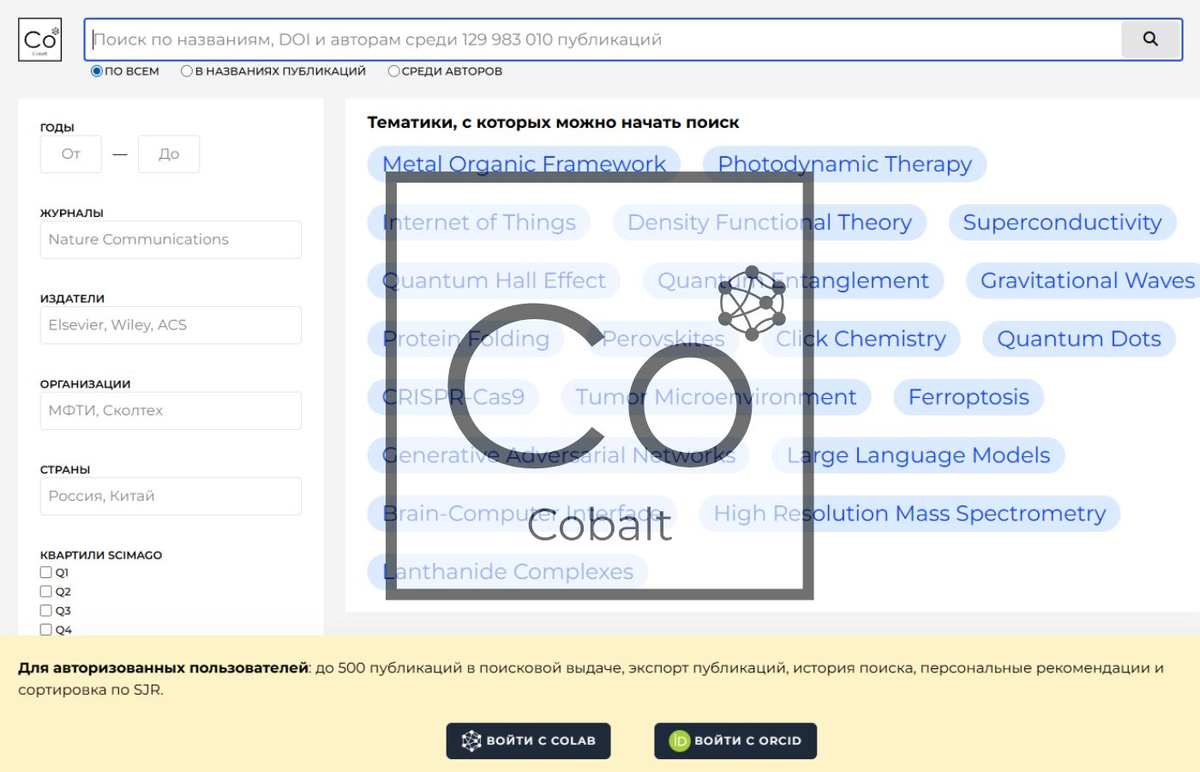This screenshot has width=1200, height=772.
Task: Open the publishers filter field
Action: point(171,325)
